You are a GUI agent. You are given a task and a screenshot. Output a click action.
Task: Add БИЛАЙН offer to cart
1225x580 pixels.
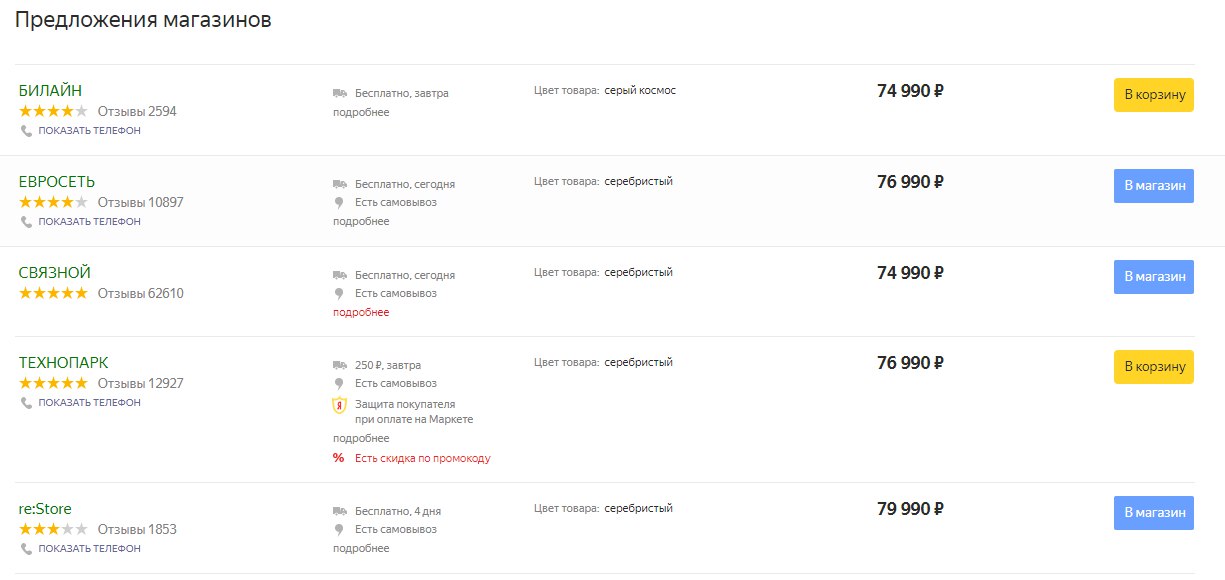[1153, 95]
